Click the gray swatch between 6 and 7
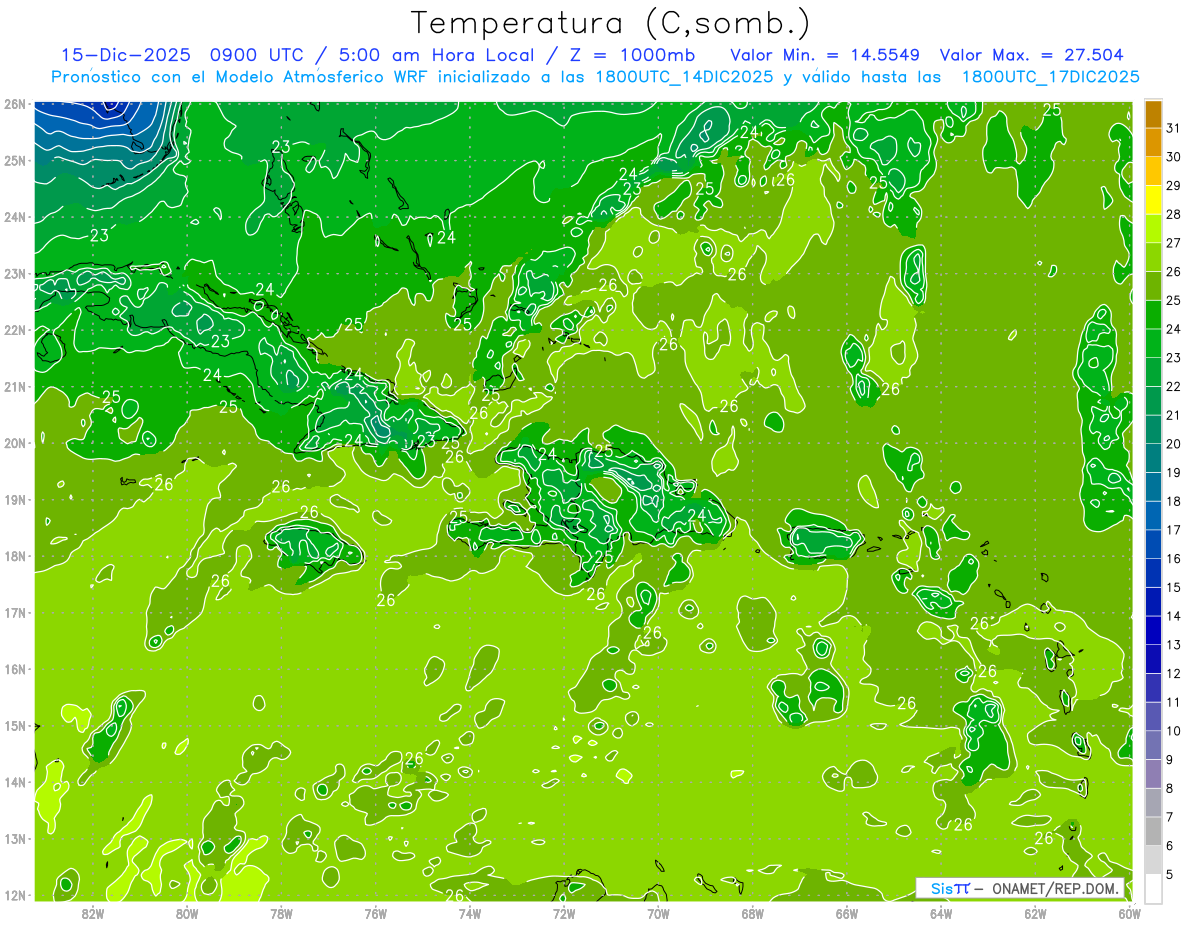 (1153, 831)
